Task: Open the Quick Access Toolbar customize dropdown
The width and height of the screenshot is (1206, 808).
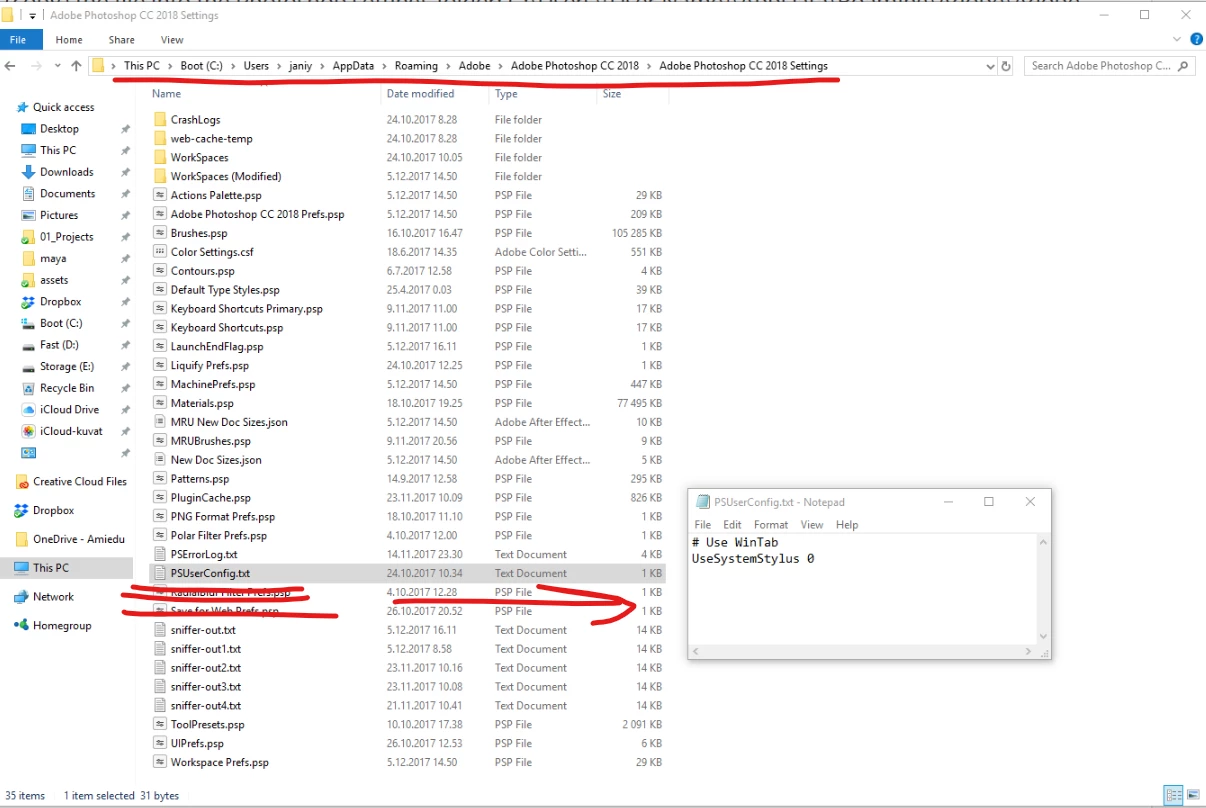Action: click(x=33, y=16)
